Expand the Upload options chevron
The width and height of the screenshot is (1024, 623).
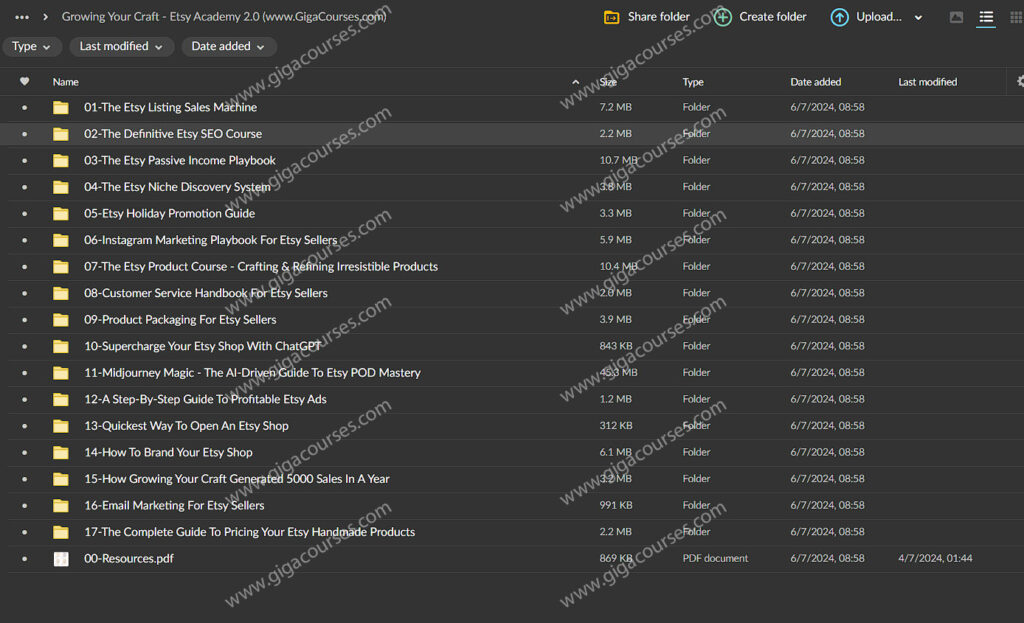click(x=918, y=17)
